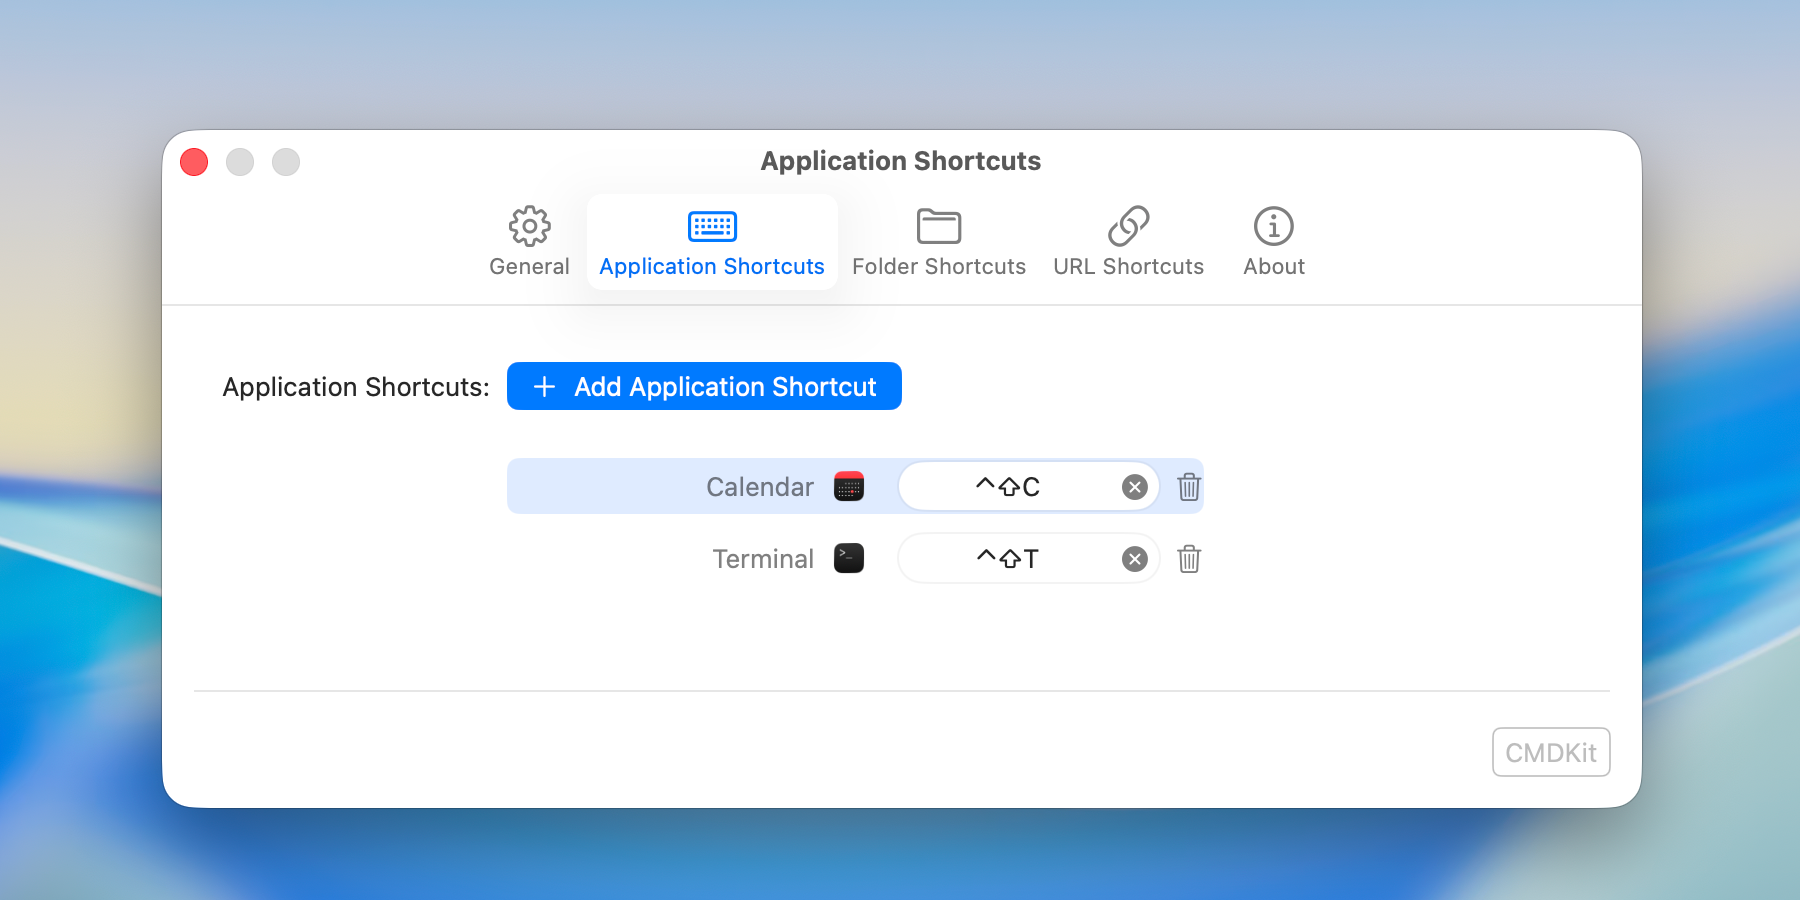Clear the Terminal shortcut using its X button
This screenshot has width=1800, height=900.
[1133, 559]
